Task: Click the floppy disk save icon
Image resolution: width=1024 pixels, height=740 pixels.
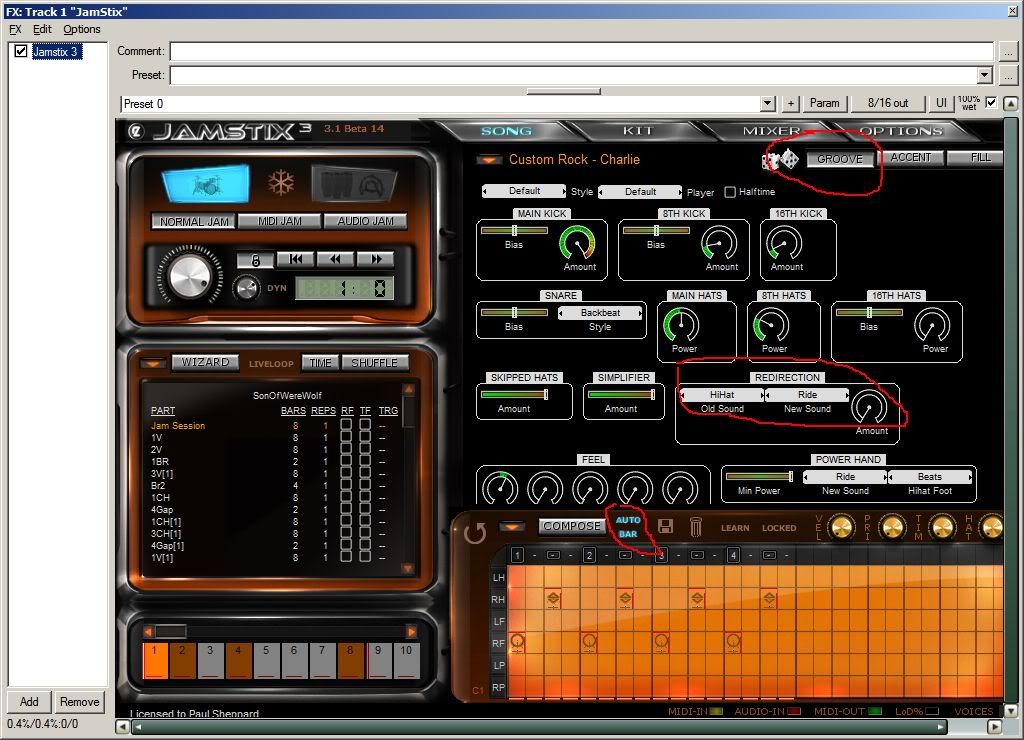Action: [665, 526]
